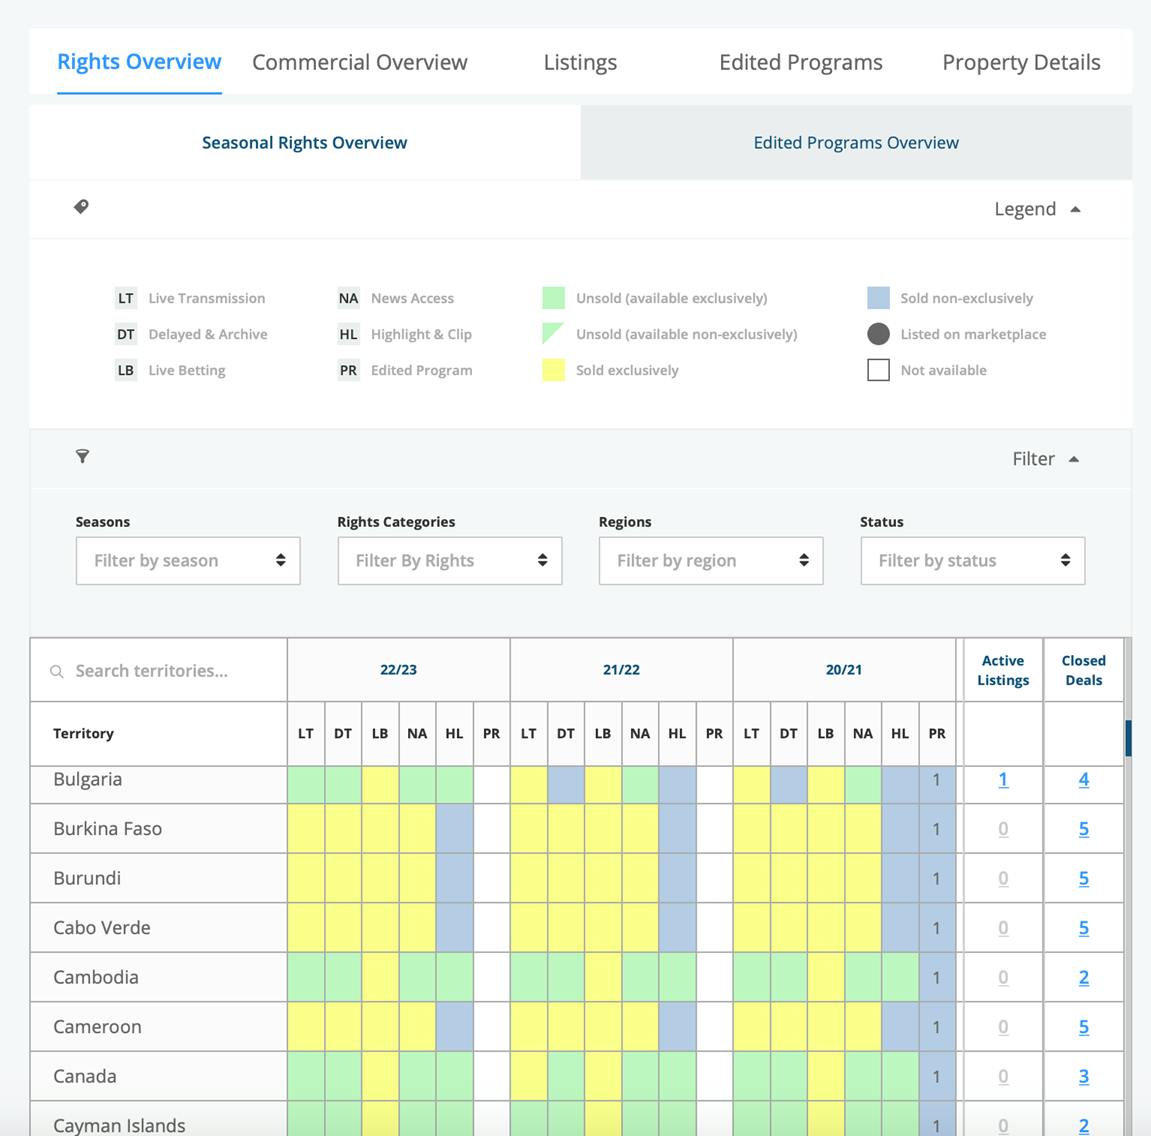Screen dimensions: 1151x1136
Task: Click the HL Highlight & Clip legend badge
Action: (348, 334)
